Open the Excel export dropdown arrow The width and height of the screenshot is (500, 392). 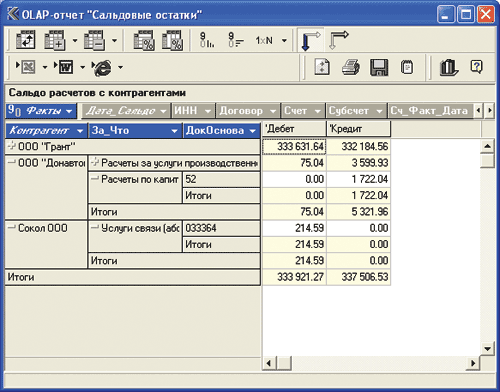[45, 68]
